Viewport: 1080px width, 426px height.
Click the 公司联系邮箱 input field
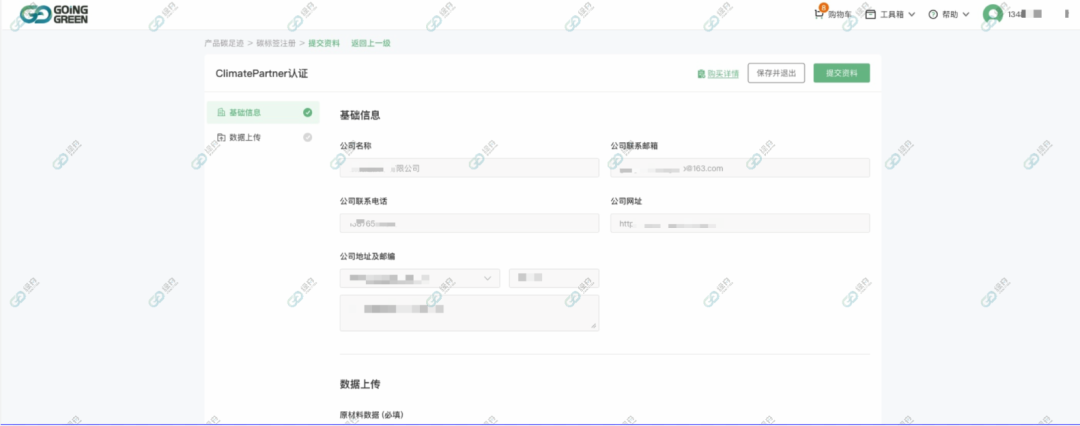[x=740, y=168]
